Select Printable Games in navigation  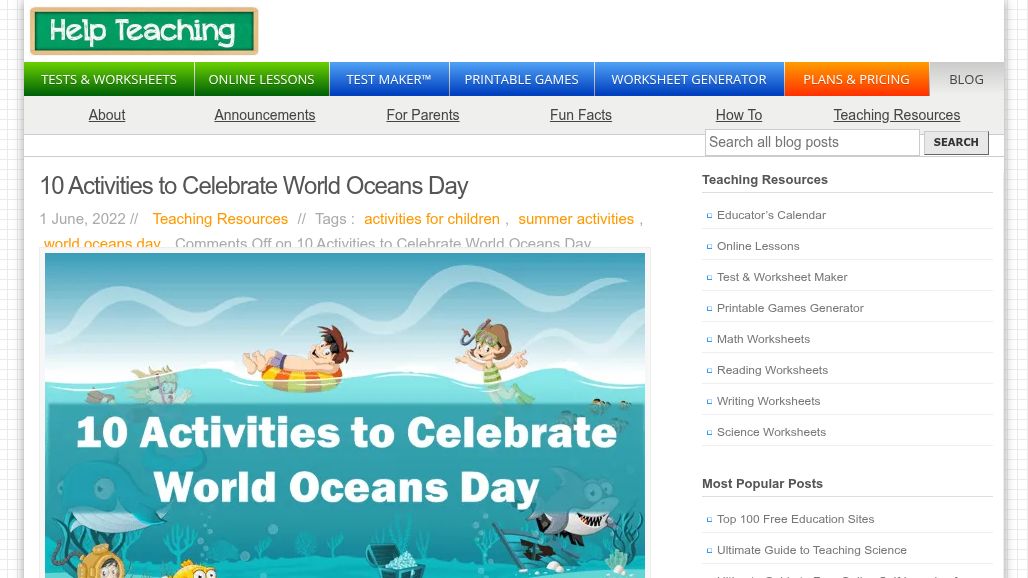point(521,79)
